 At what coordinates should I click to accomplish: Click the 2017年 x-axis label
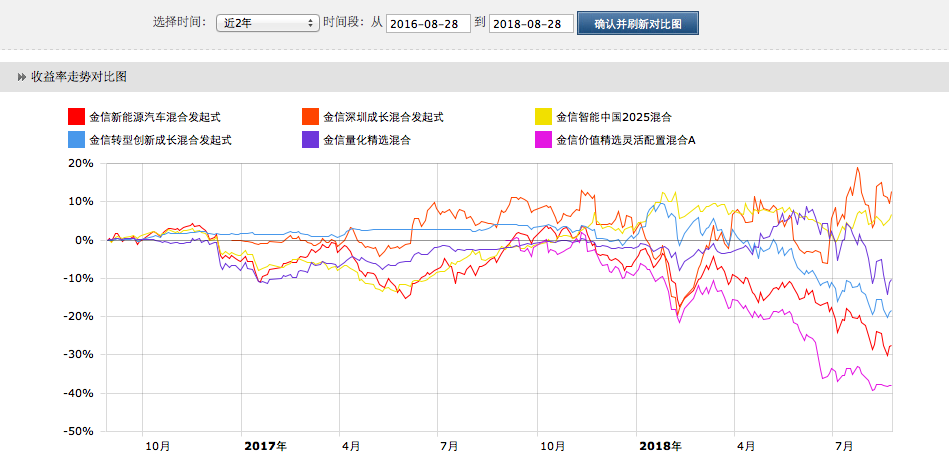click(x=266, y=446)
